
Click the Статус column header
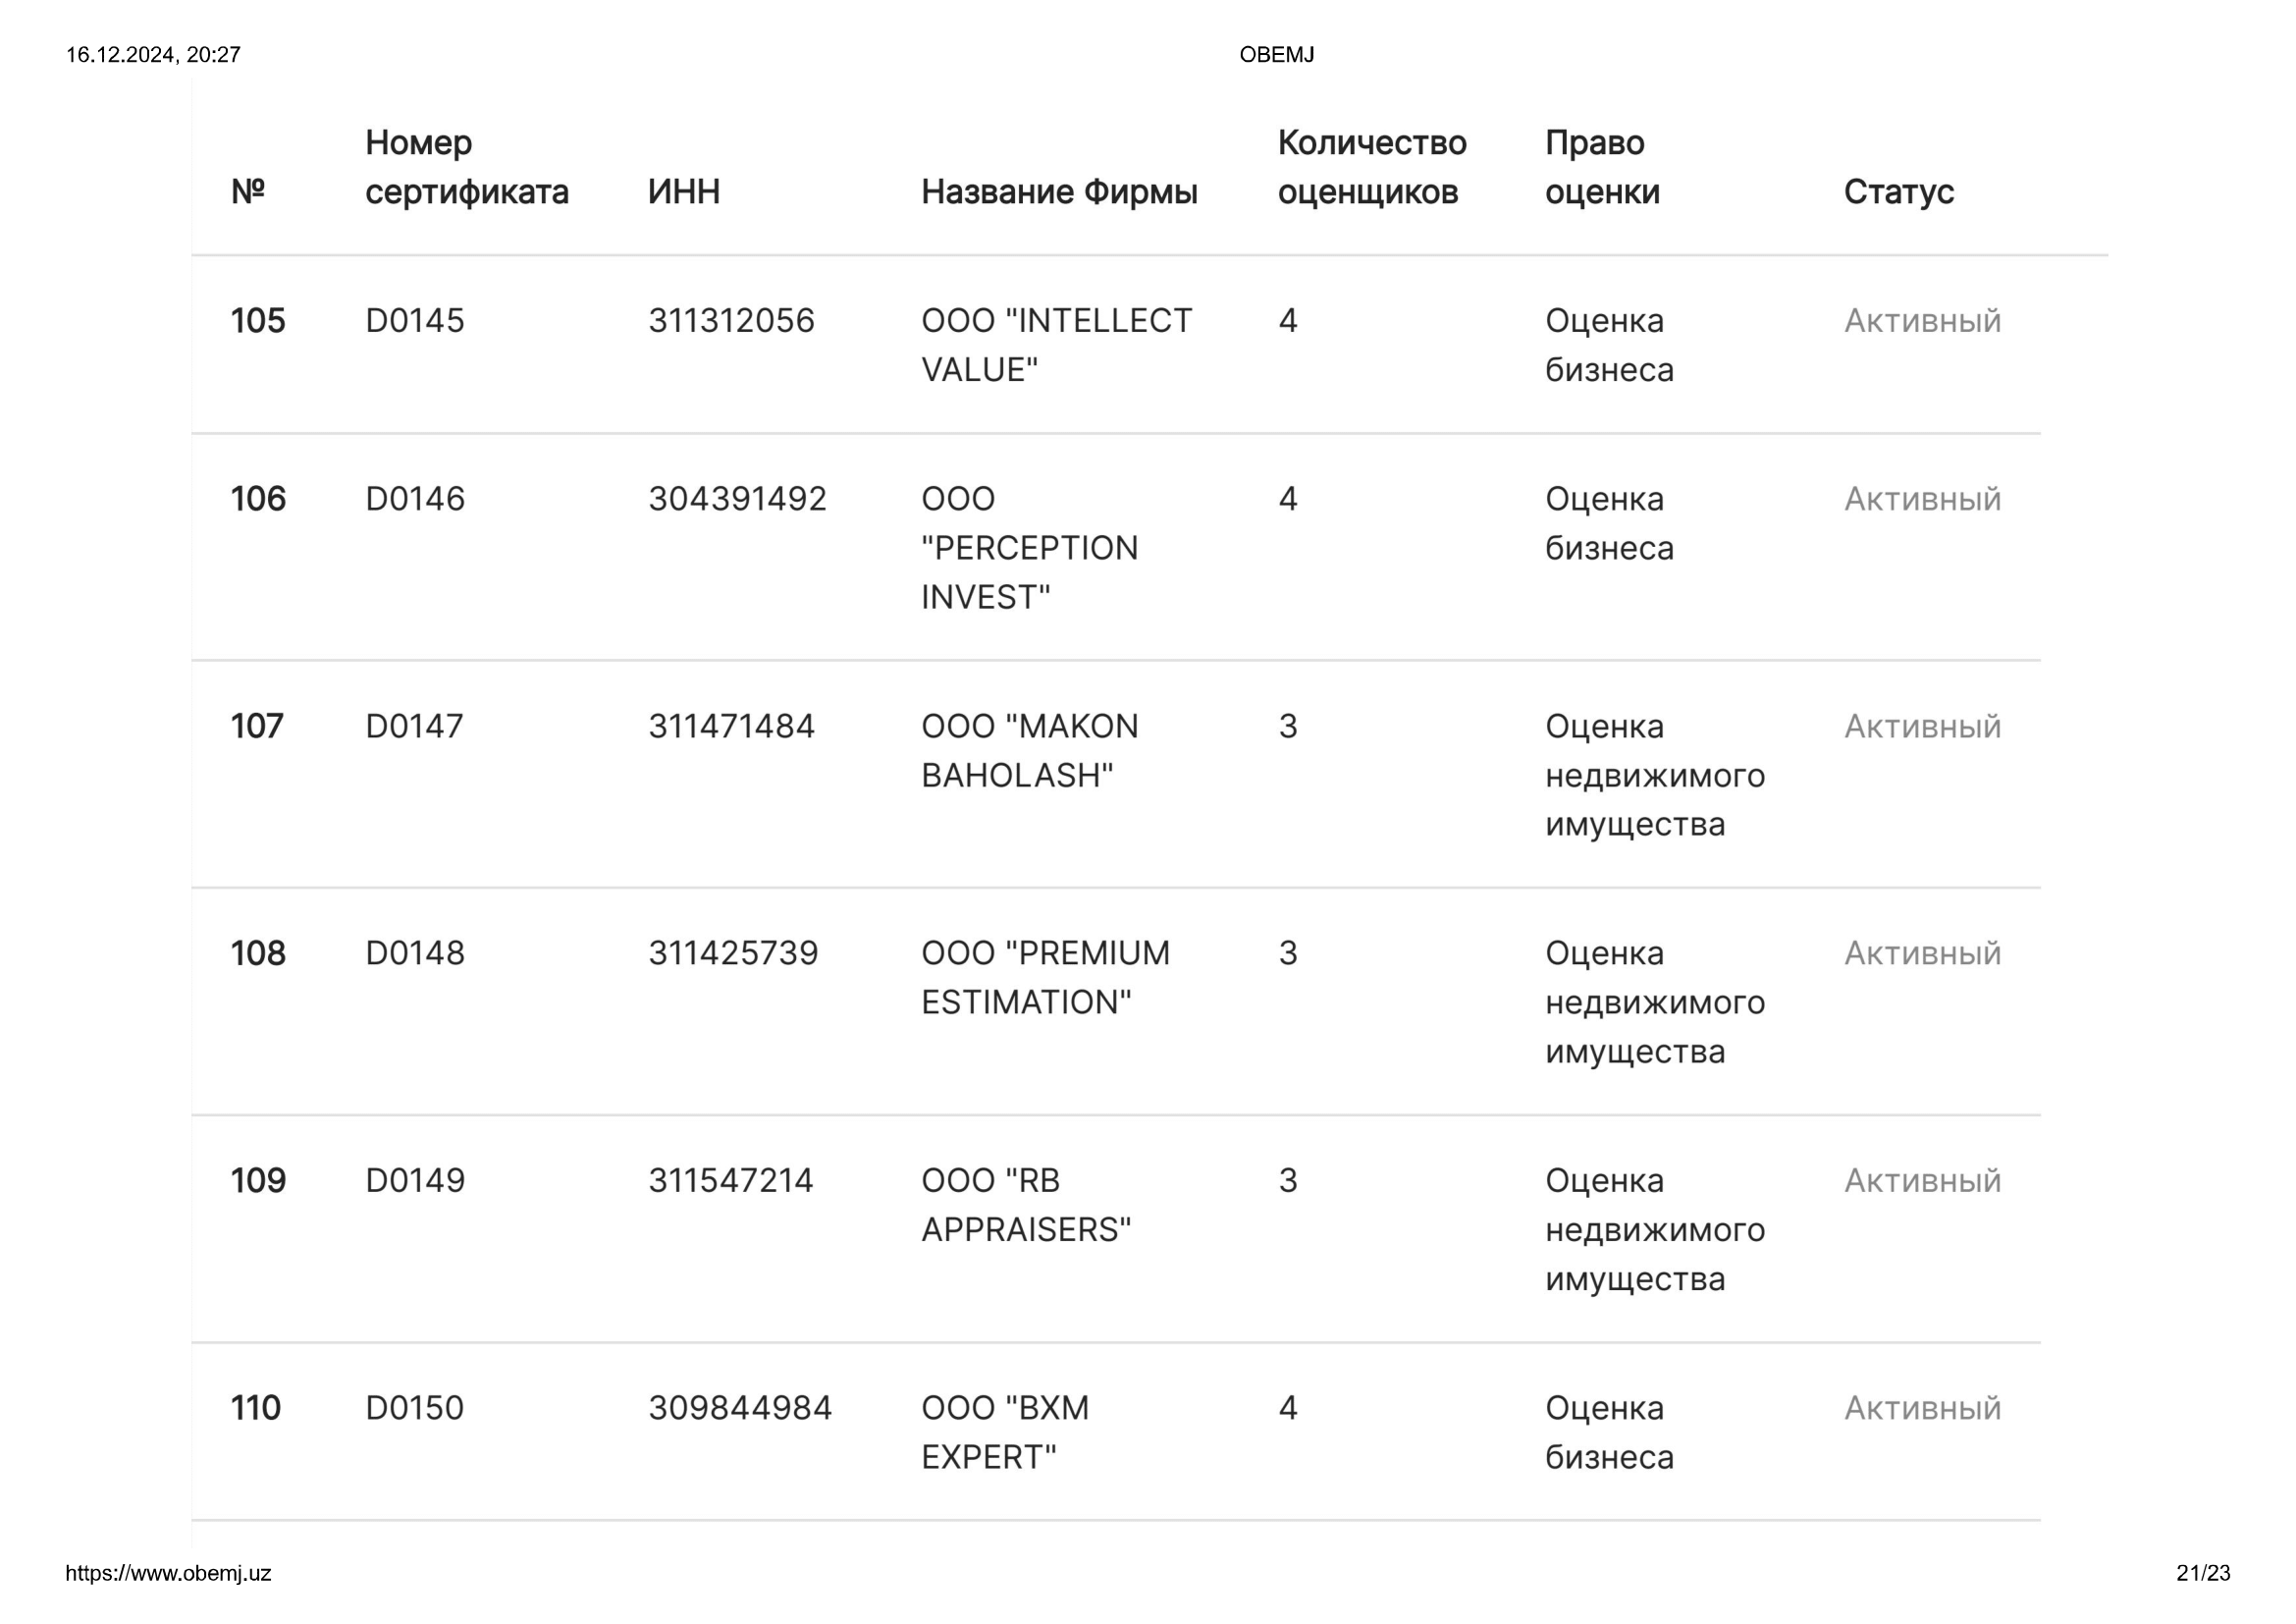1898,192
